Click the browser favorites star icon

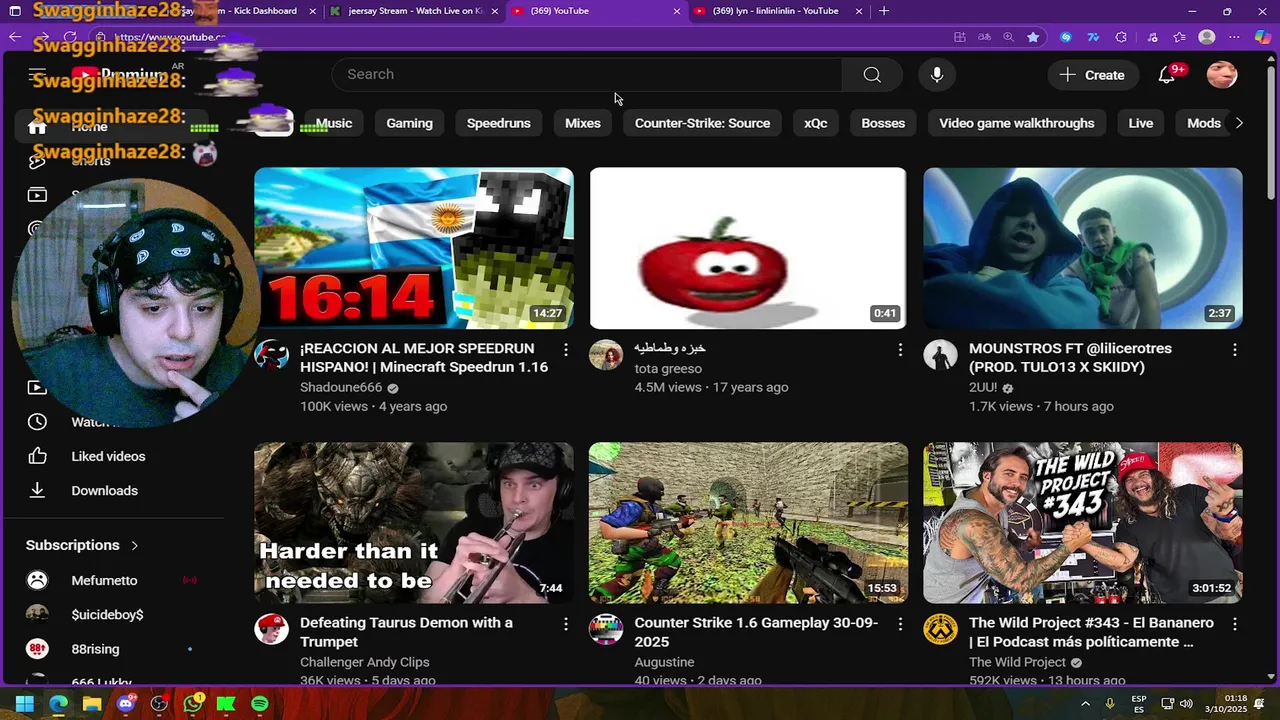[1033, 37]
